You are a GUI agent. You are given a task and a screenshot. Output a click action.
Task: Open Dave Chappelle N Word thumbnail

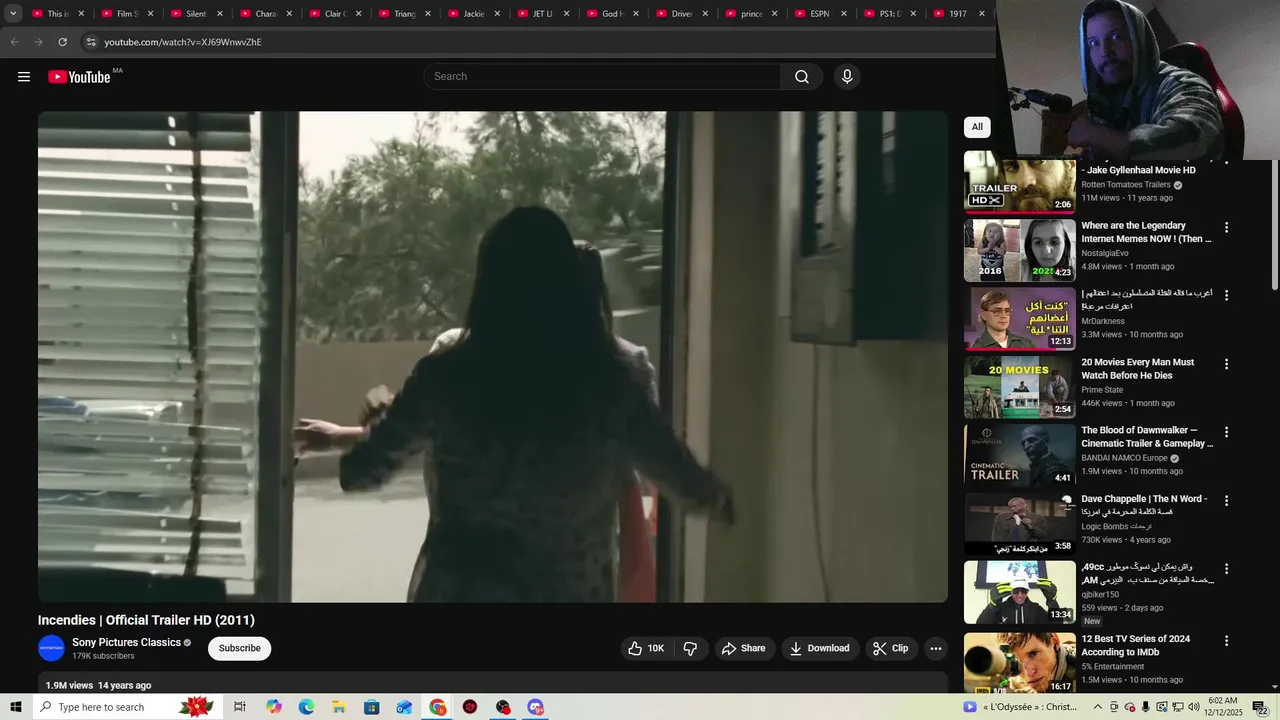pyautogui.click(x=1020, y=523)
